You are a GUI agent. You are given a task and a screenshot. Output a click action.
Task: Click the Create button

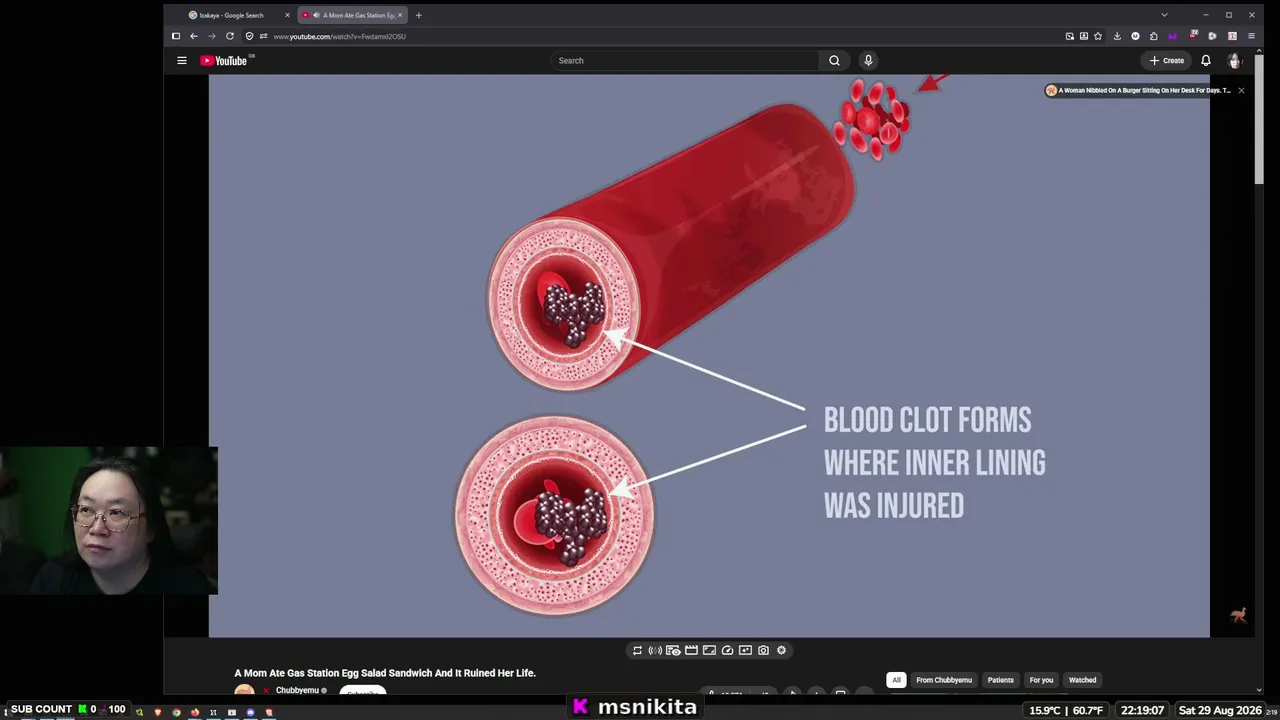[x=1167, y=61]
